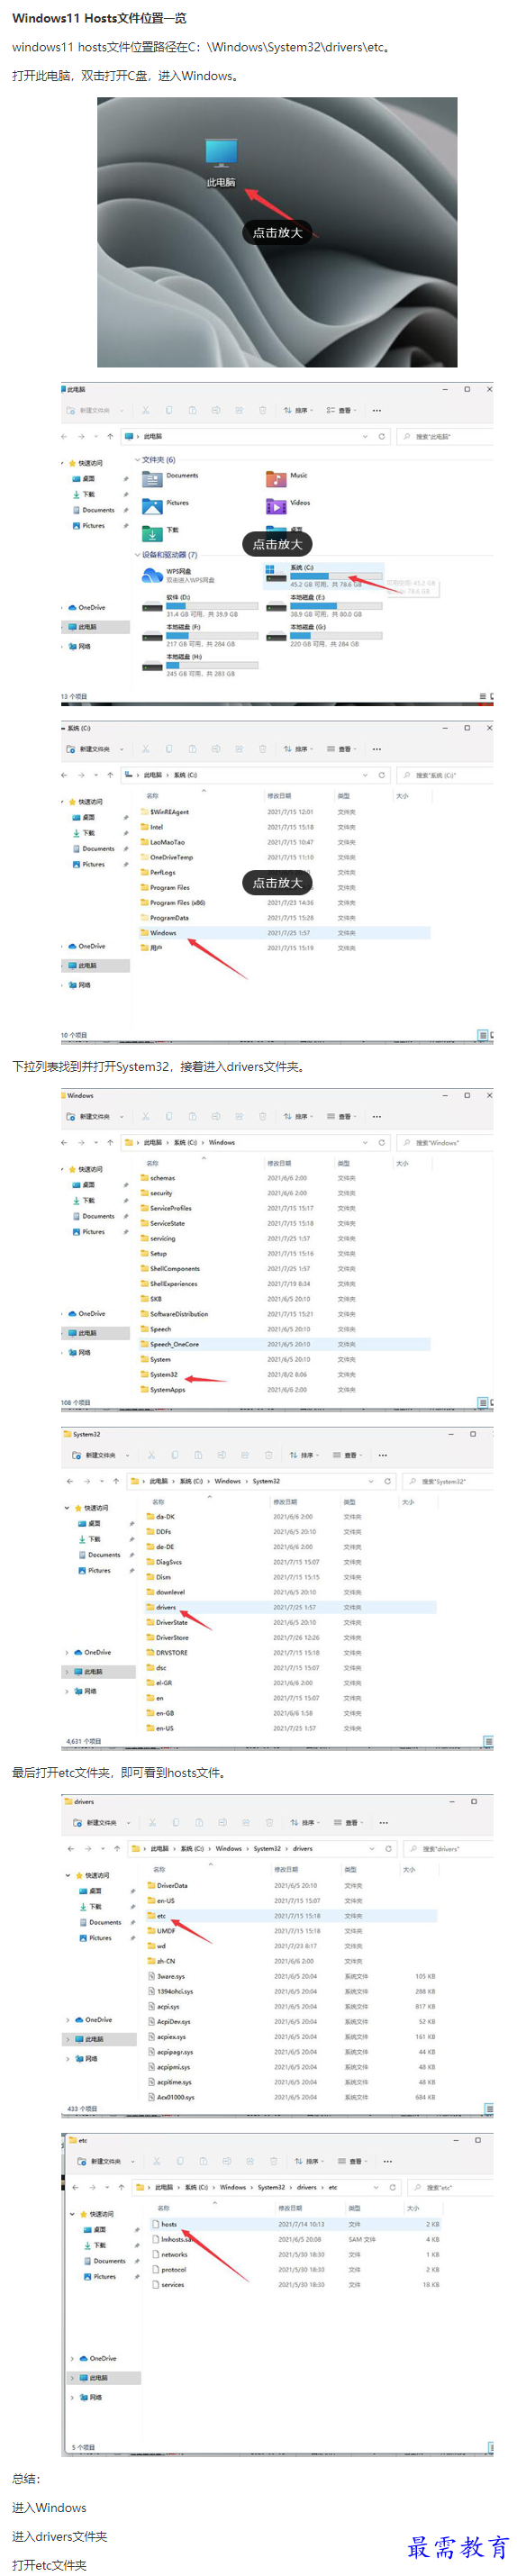Select the networks file in the etc window
Screen dimensions: 517x2576
(x=295, y=2256)
